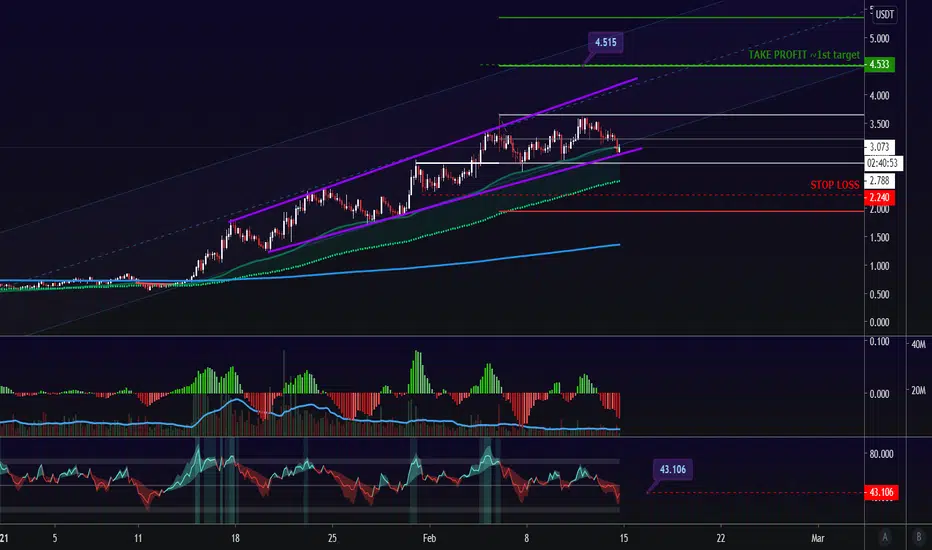Screen dimensions: 932x550
Task: Click the 25 date on time axis
Action: 332,538
